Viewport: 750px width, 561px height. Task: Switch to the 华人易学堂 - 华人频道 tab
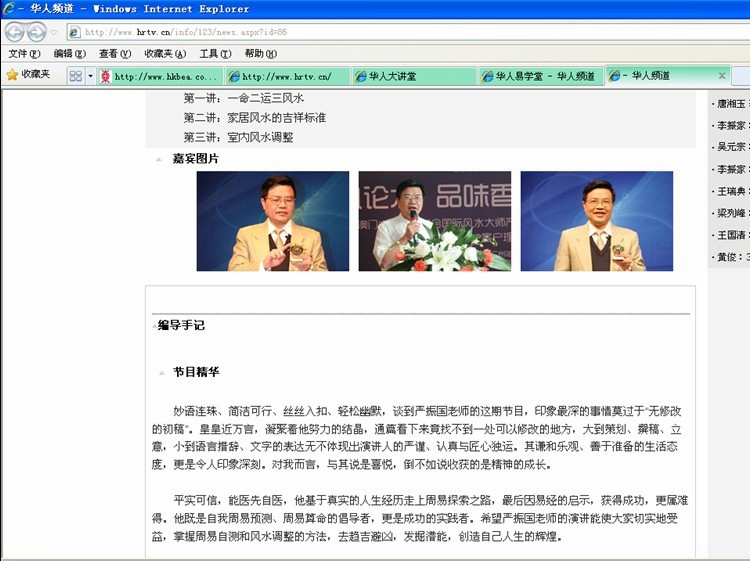point(541,76)
